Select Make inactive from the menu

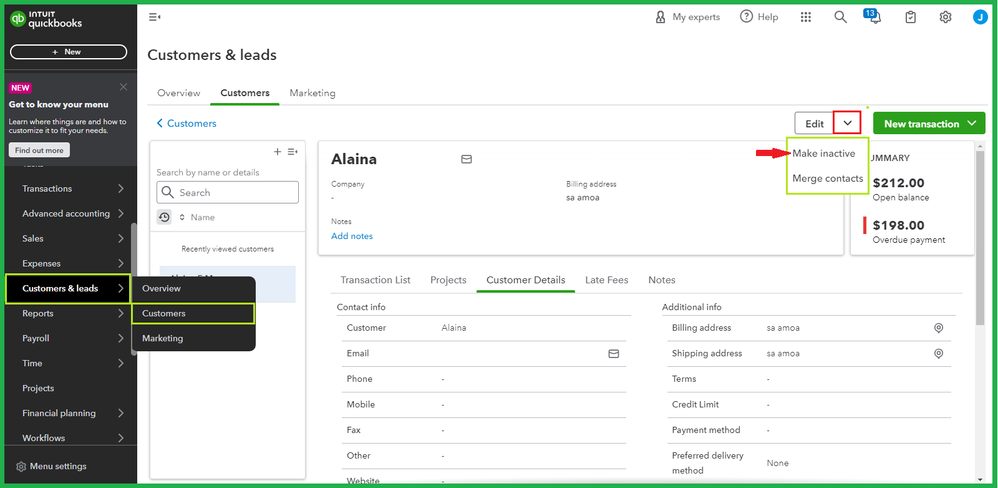[824, 153]
